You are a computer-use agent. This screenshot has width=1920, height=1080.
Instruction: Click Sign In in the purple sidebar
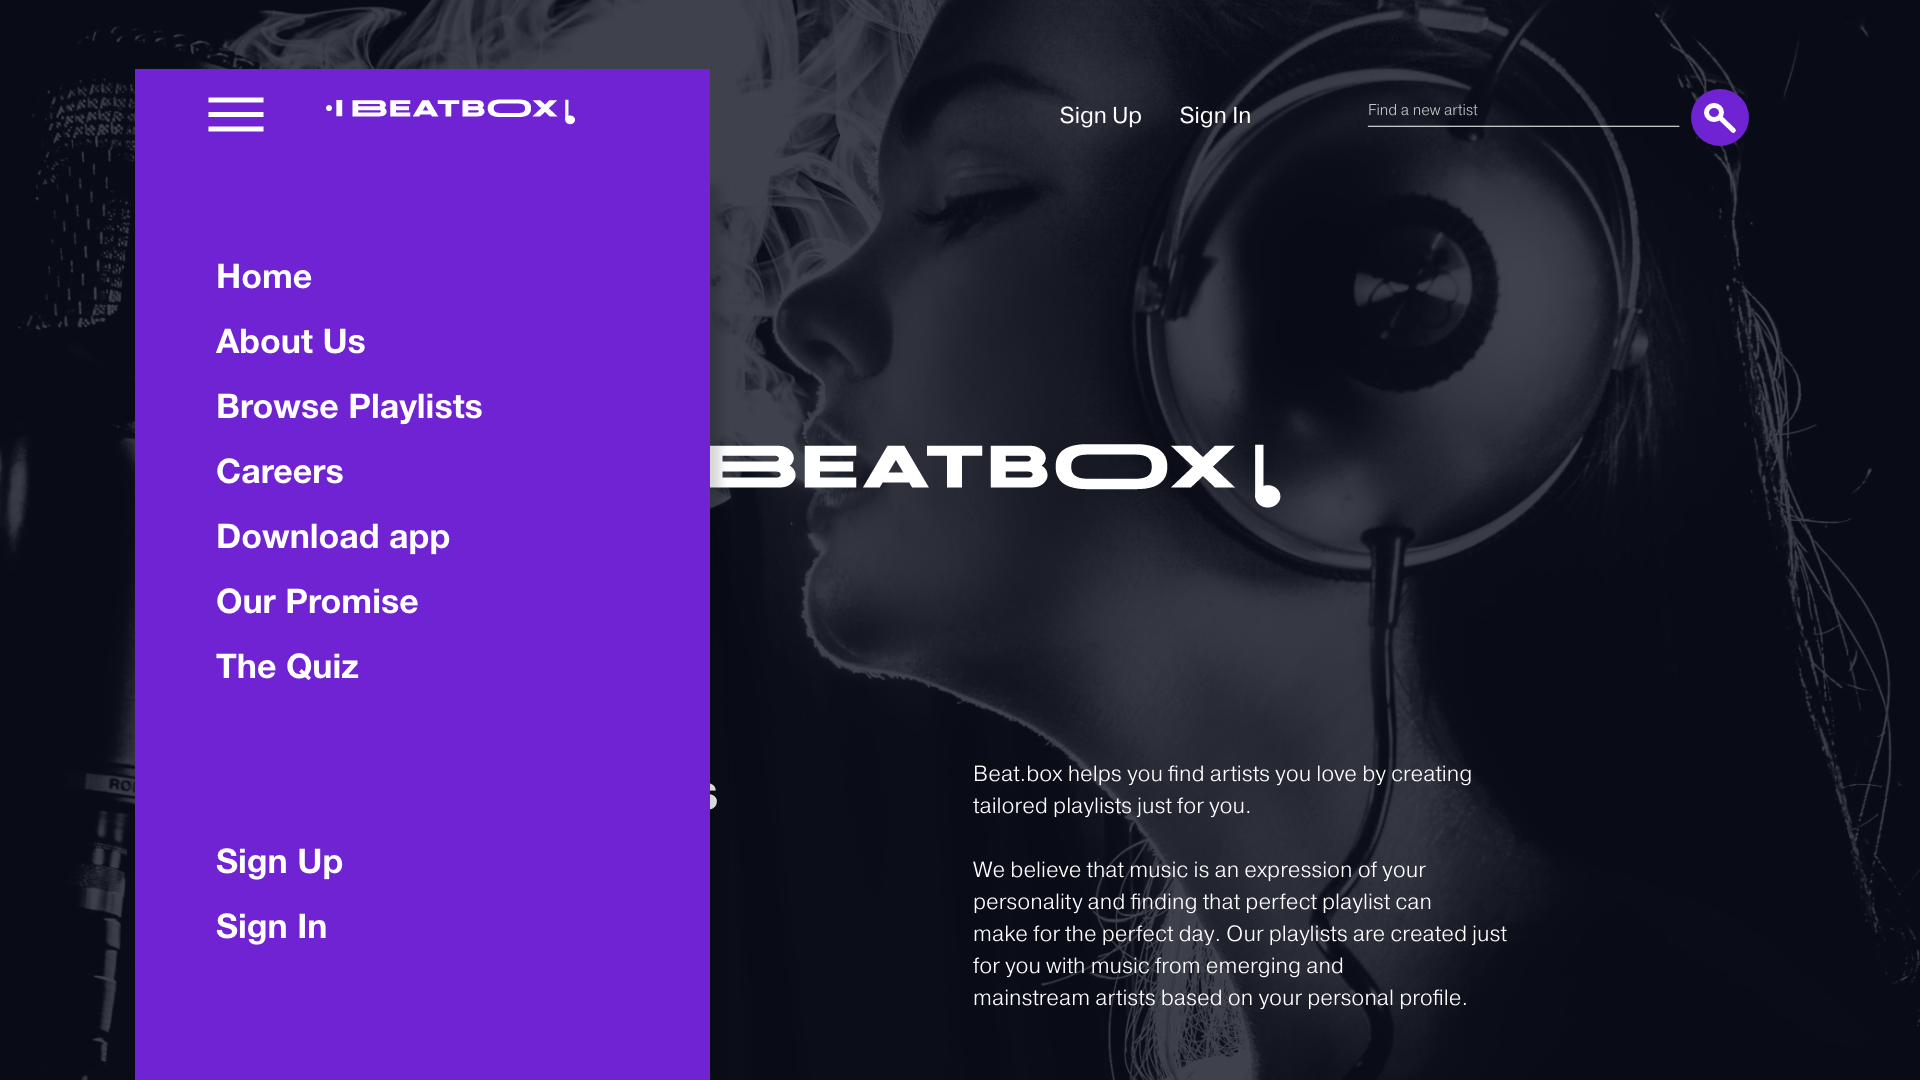tap(271, 926)
